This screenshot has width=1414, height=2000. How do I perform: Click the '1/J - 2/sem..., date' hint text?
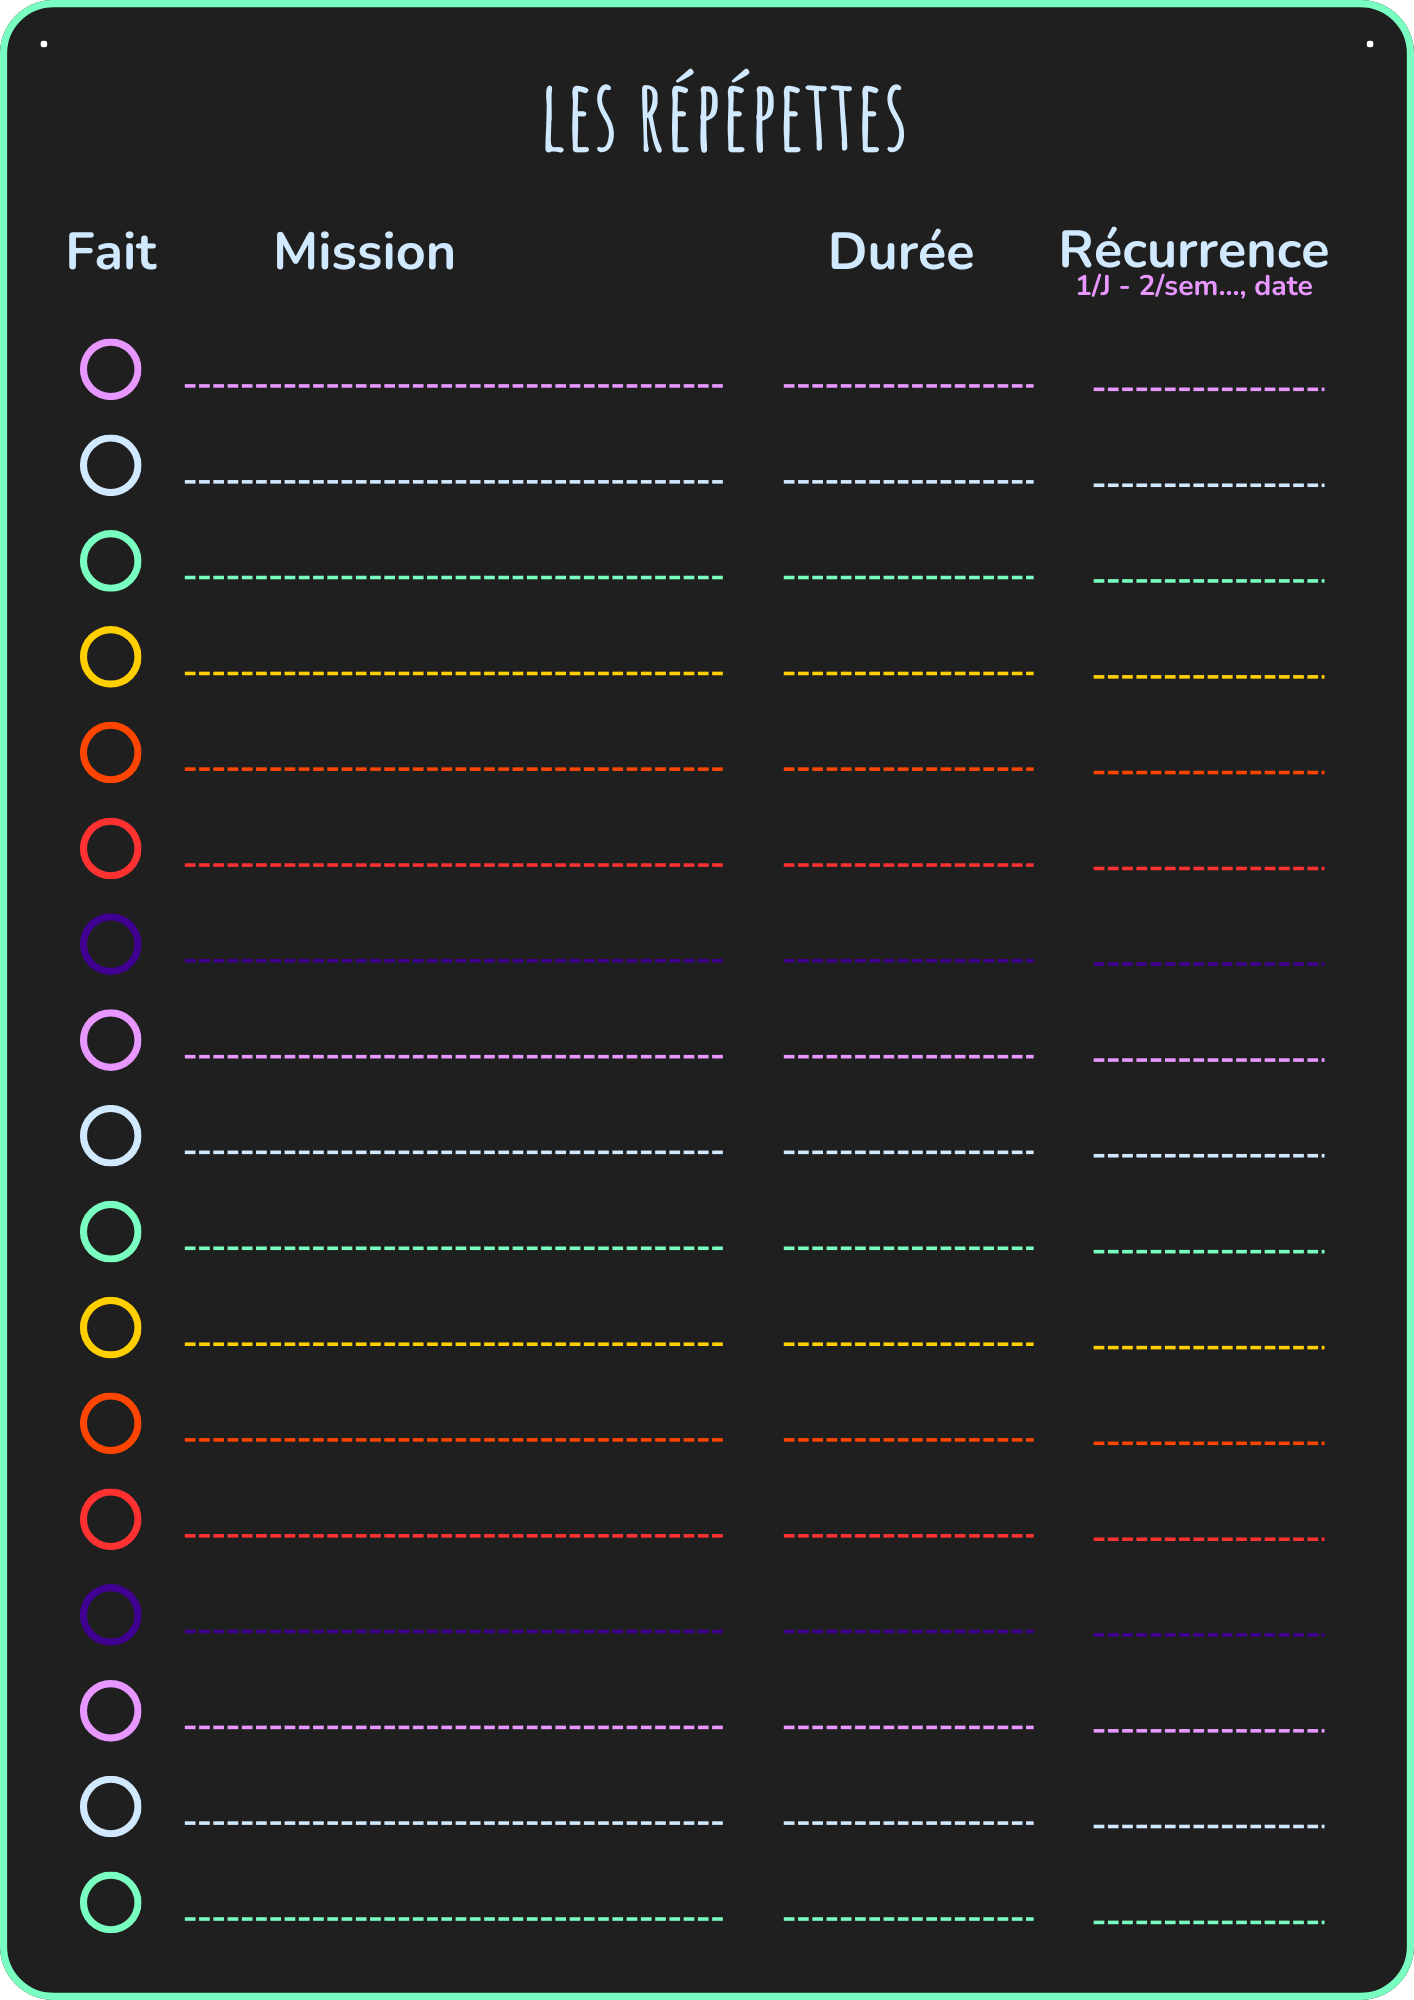point(1194,287)
